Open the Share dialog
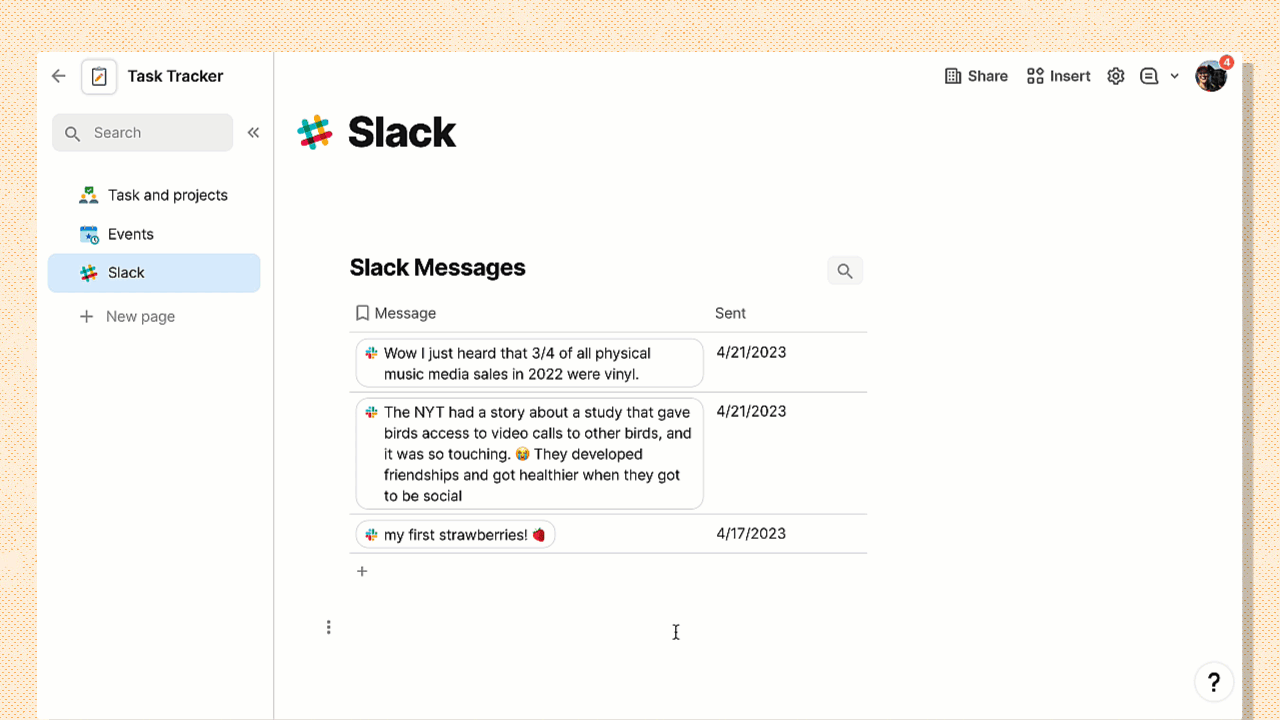The height and width of the screenshot is (720, 1280). coord(976,75)
